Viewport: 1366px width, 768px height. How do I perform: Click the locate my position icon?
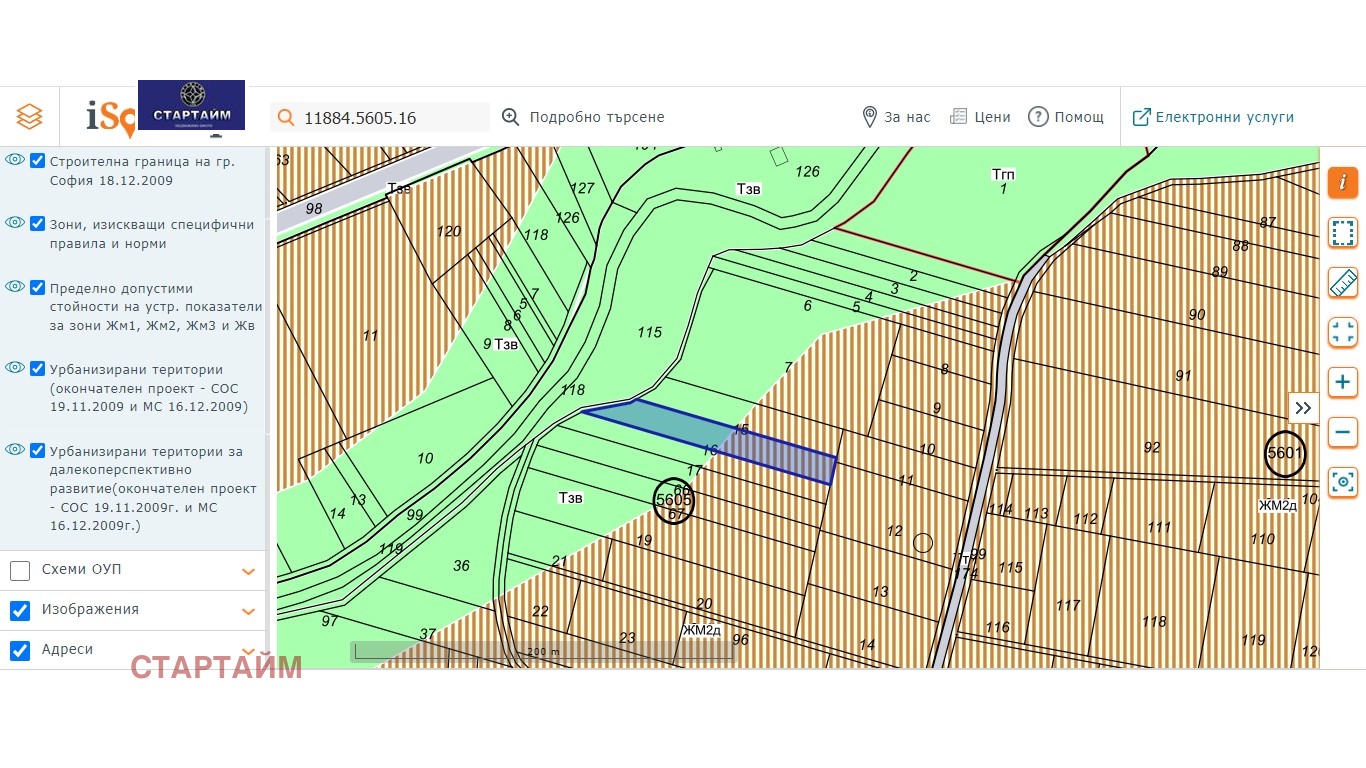point(1342,483)
